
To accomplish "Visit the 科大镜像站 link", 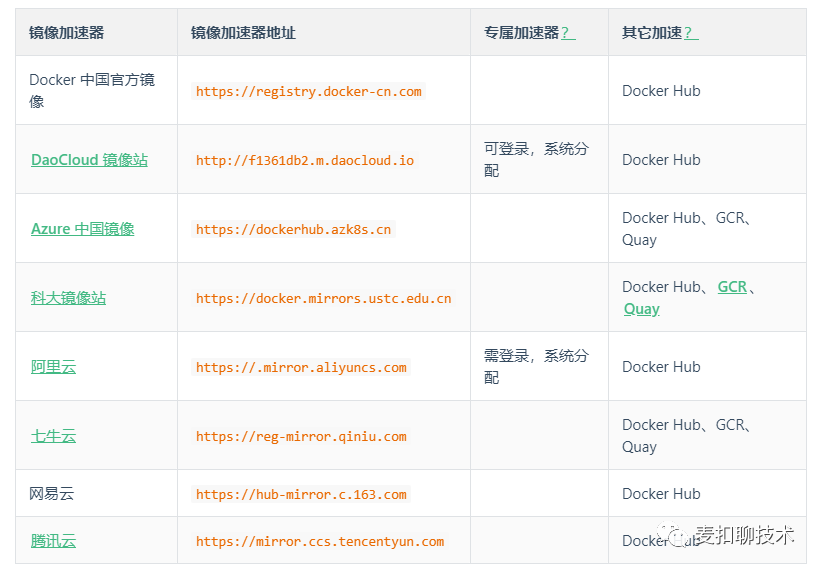I will [68, 298].
